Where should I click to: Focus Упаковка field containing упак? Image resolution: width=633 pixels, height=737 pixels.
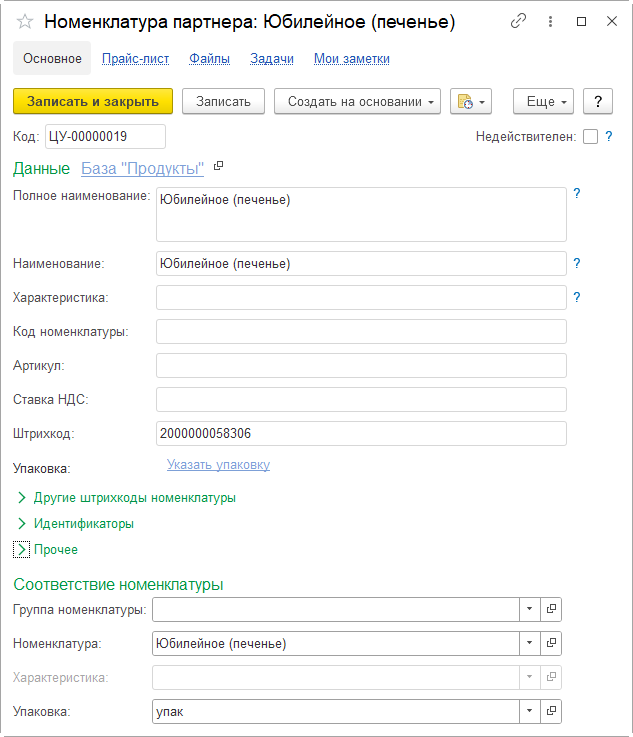[x=336, y=711]
